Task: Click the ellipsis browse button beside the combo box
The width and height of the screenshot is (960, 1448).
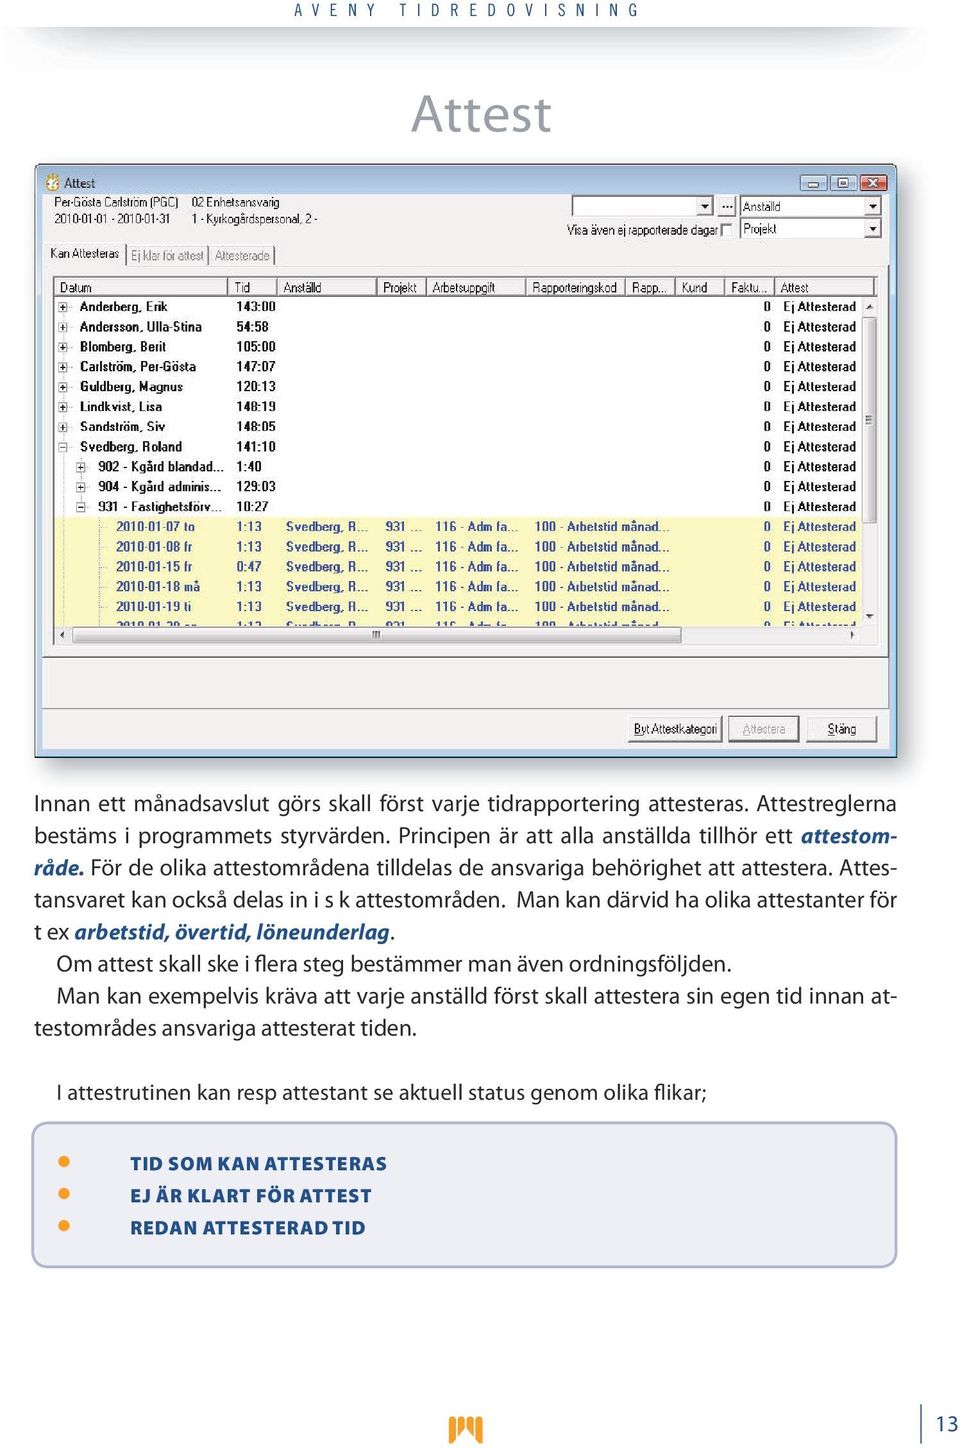Action: 727,206
